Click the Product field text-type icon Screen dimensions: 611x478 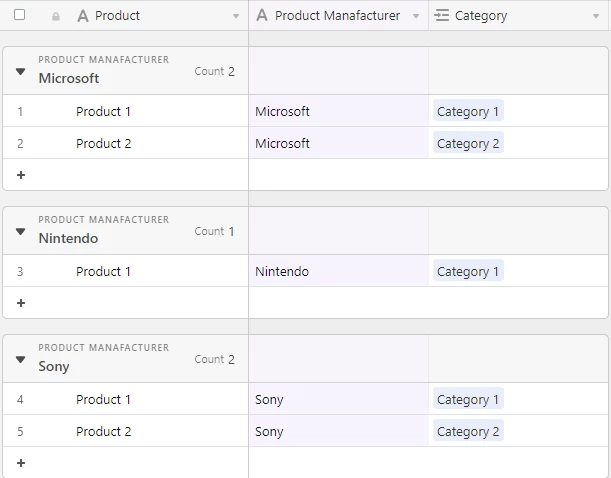pos(83,16)
